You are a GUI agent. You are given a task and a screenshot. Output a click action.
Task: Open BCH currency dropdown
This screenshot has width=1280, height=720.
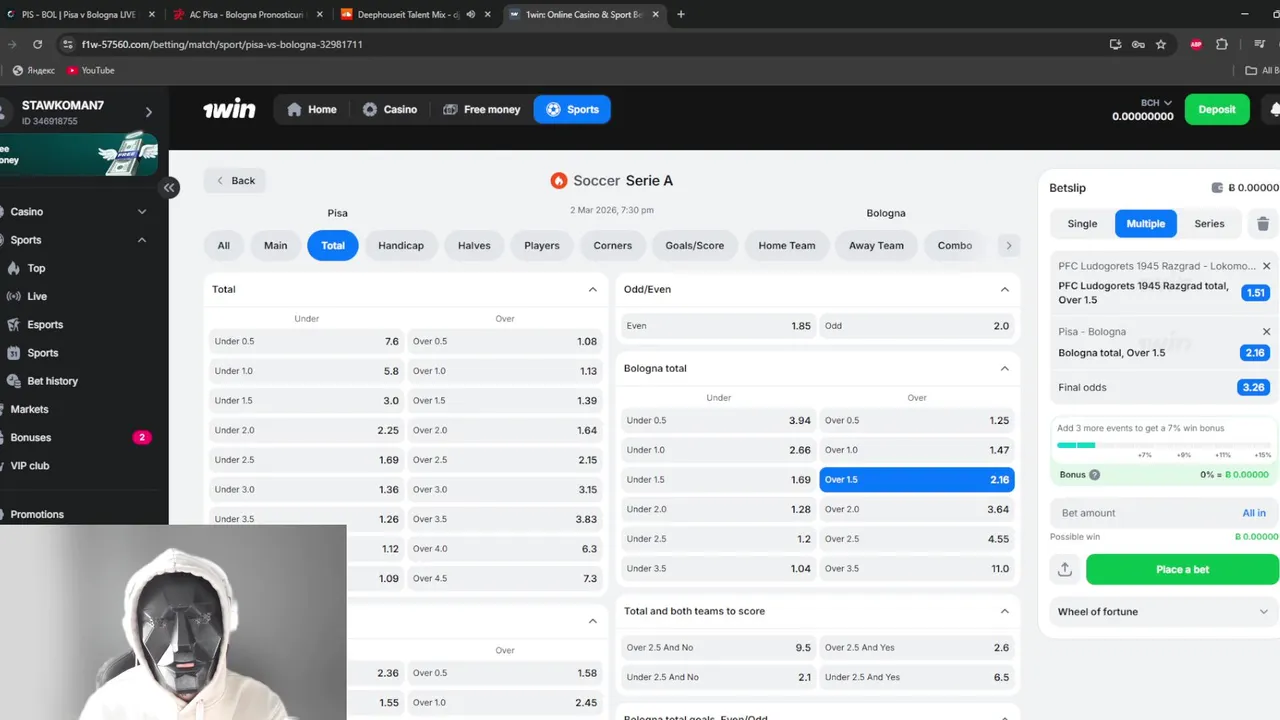coord(1156,103)
